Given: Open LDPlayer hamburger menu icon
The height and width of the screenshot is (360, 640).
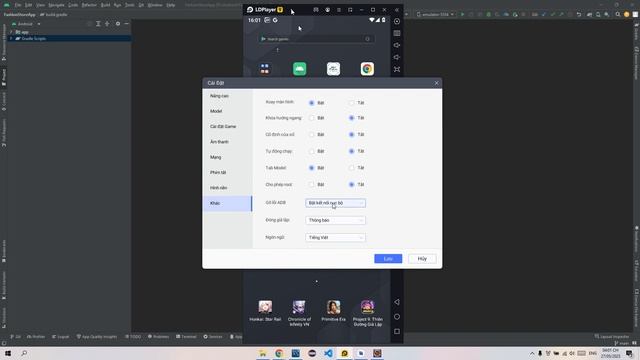Looking at the screenshot, I should click(x=339, y=9).
